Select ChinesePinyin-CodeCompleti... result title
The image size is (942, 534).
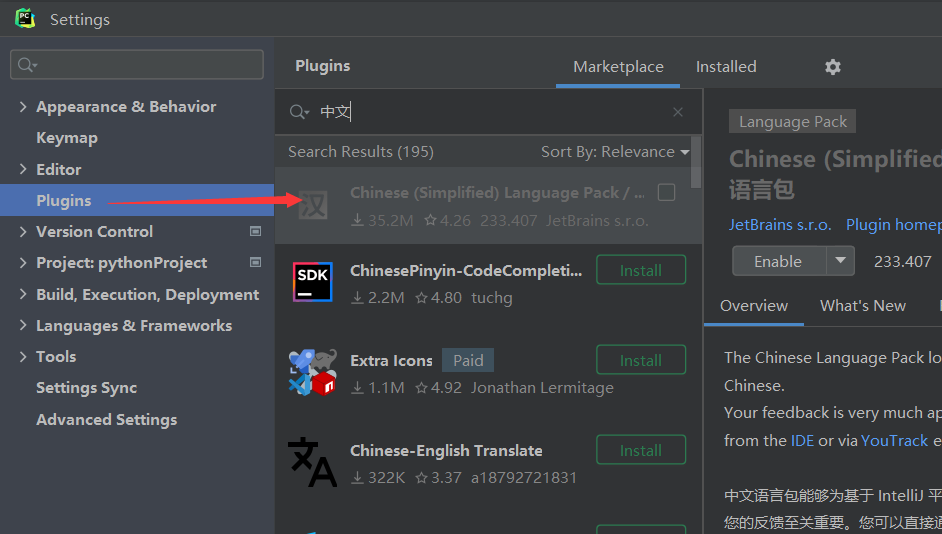pyautogui.click(x=466, y=271)
